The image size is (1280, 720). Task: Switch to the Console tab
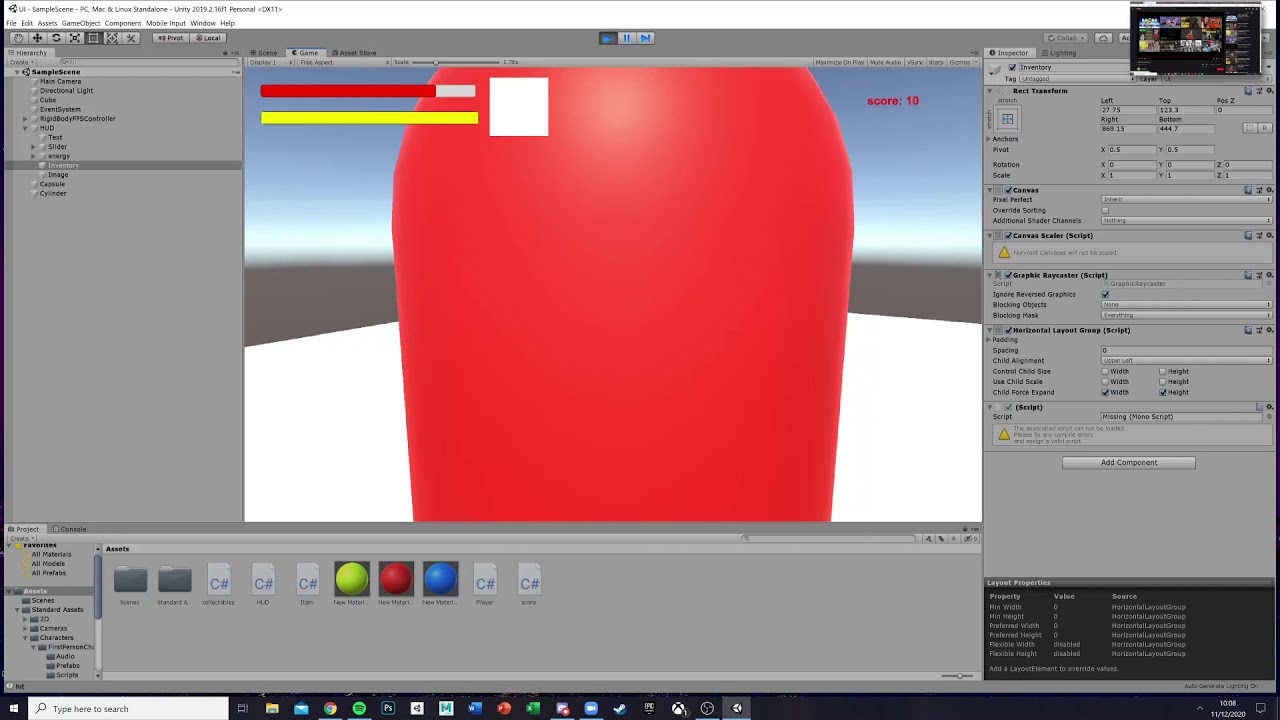pos(70,529)
